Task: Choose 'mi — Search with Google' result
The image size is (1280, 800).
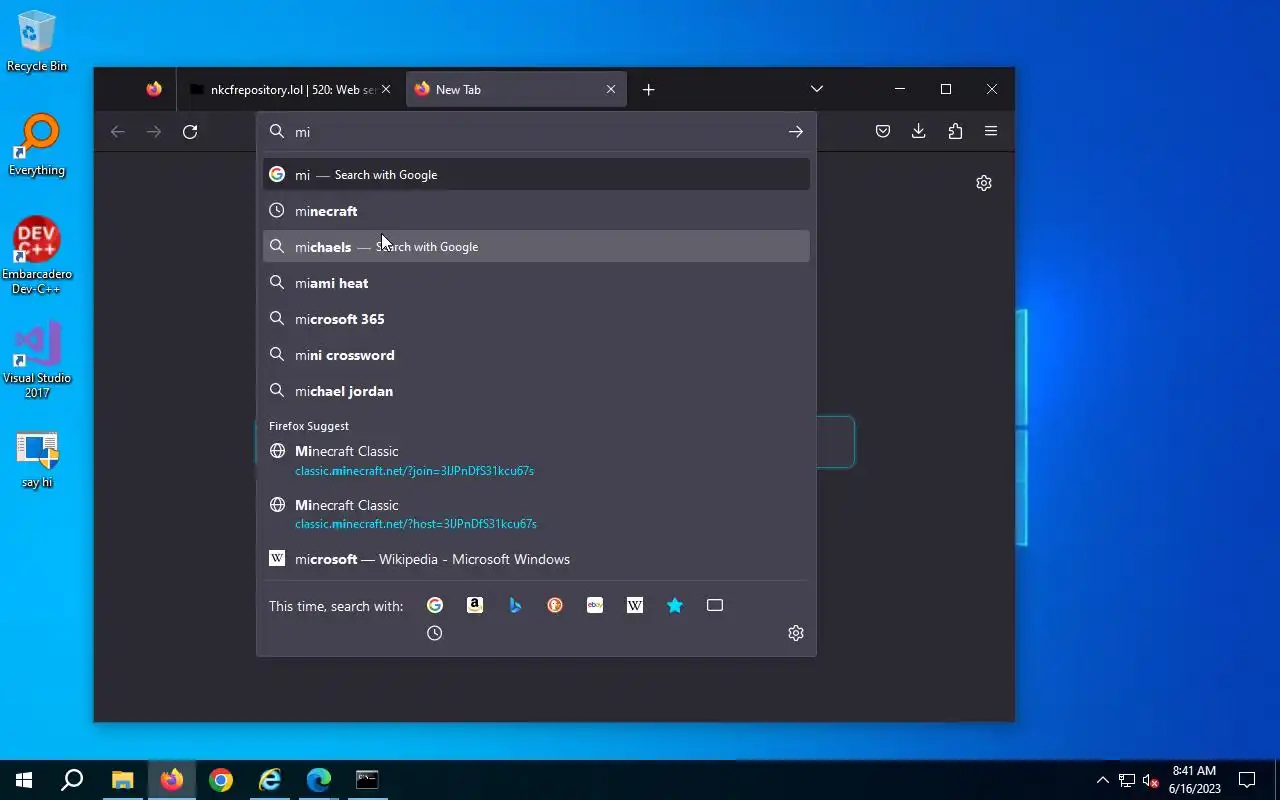Action: tap(536, 174)
